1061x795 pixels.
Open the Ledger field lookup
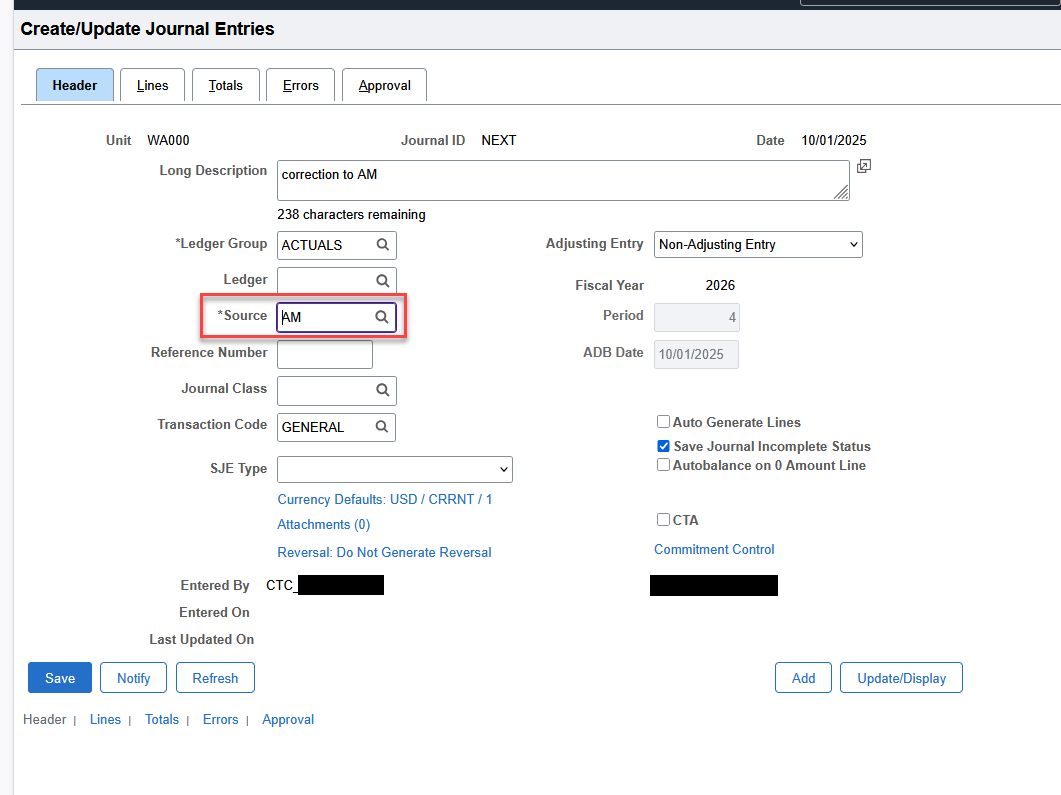click(x=382, y=280)
